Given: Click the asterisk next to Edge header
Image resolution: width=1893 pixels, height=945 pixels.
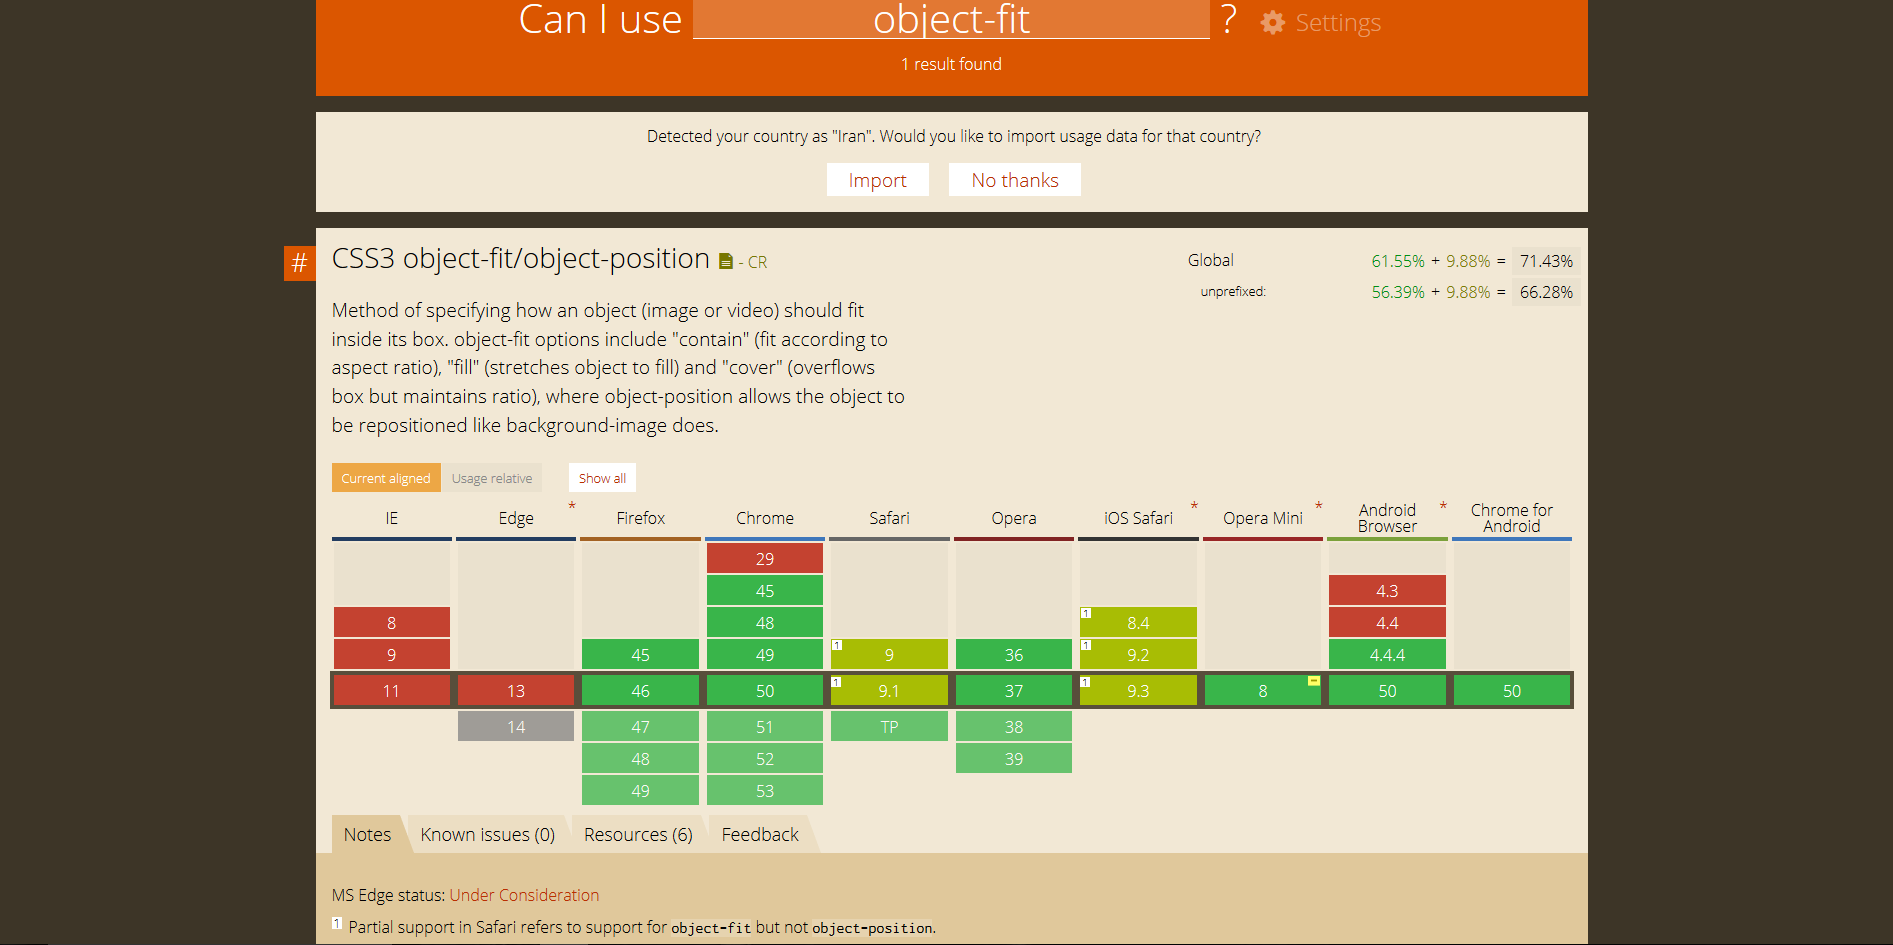Looking at the screenshot, I should 572,506.
